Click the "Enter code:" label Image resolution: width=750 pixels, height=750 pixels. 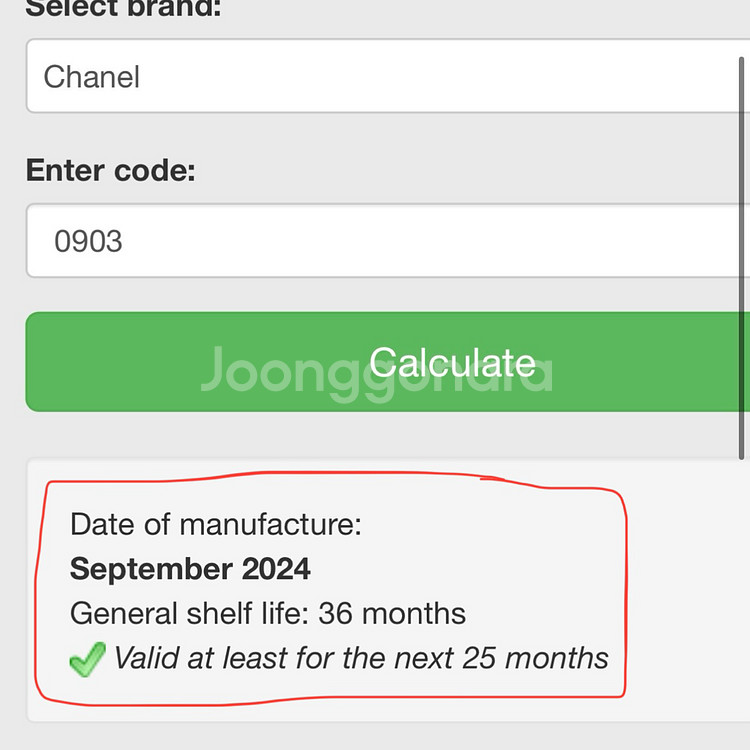110,170
